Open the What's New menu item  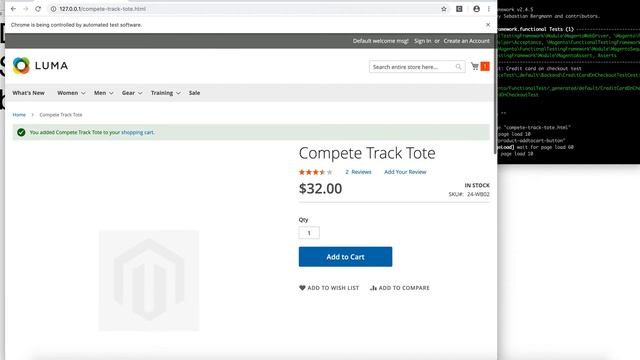pyautogui.click(x=28, y=93)
